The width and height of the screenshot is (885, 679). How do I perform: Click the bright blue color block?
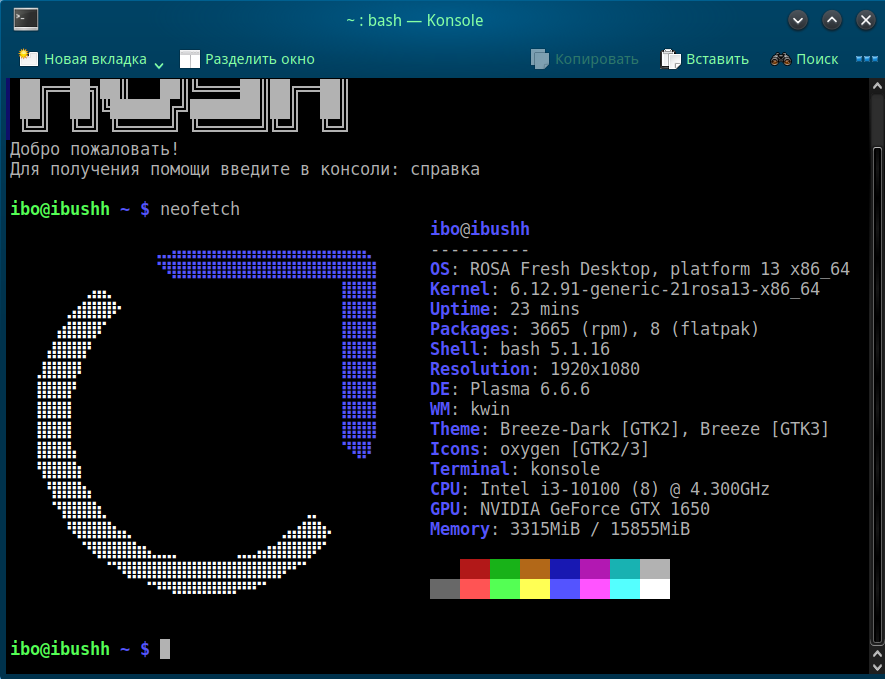pos(565,589)
